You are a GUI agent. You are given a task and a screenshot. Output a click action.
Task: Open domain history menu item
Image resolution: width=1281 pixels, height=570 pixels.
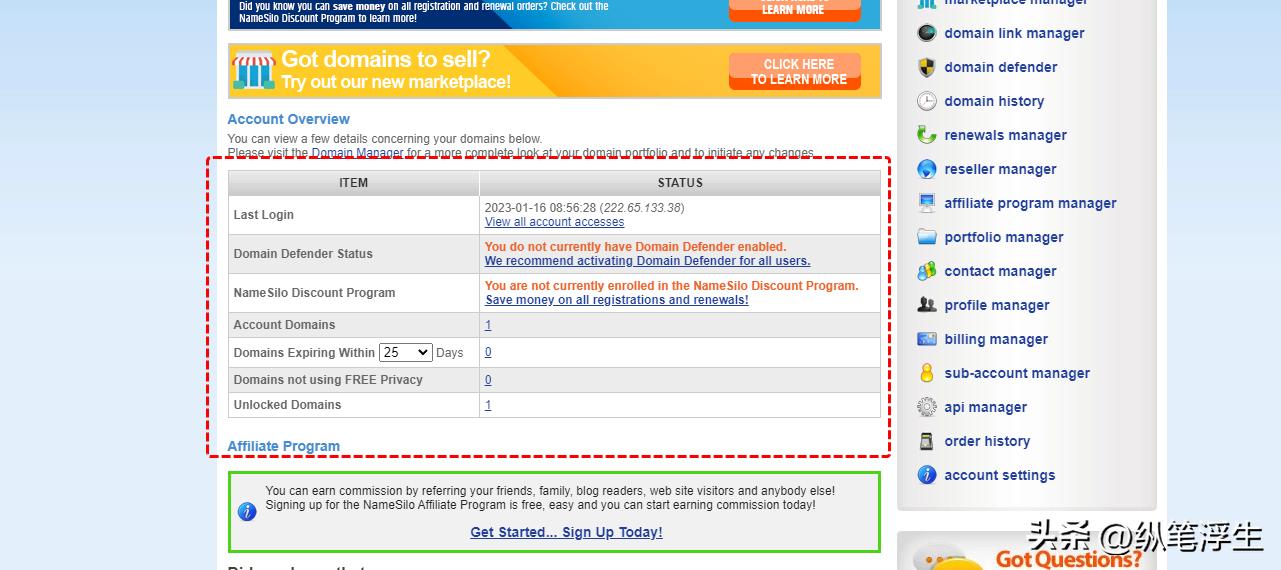tap(994, 101)
